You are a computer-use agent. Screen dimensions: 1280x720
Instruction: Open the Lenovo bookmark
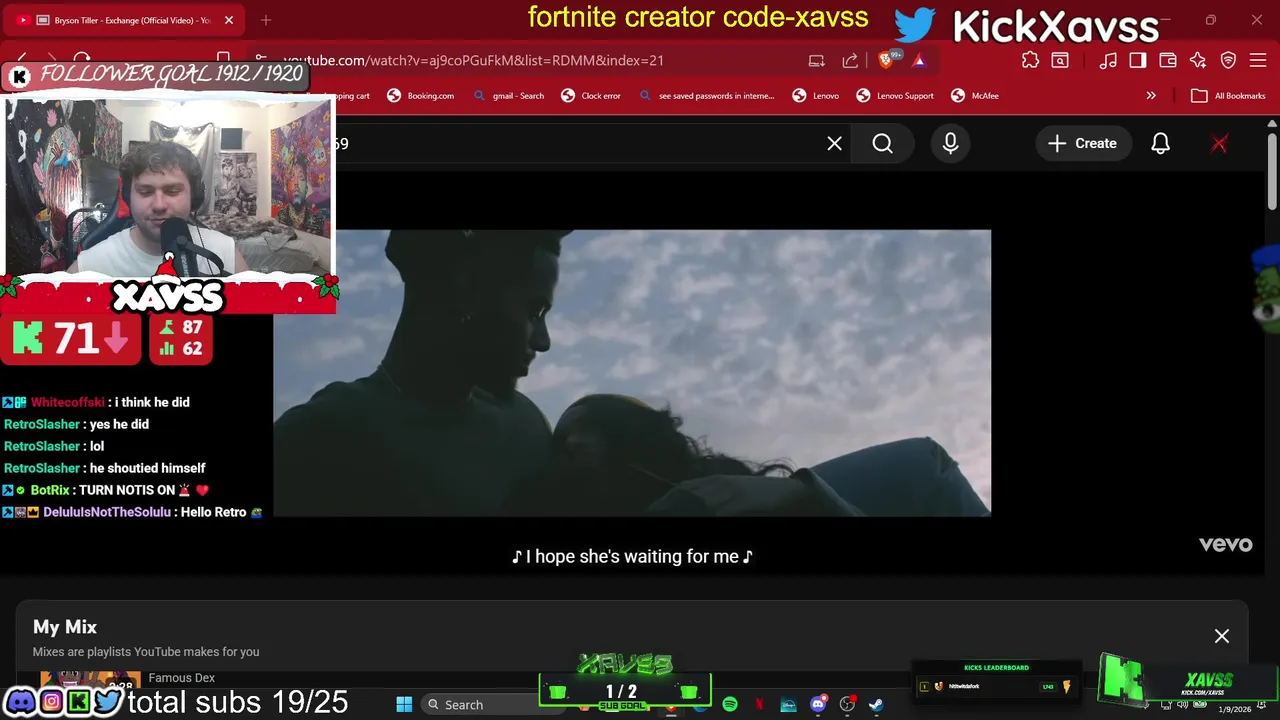point(816,96)
